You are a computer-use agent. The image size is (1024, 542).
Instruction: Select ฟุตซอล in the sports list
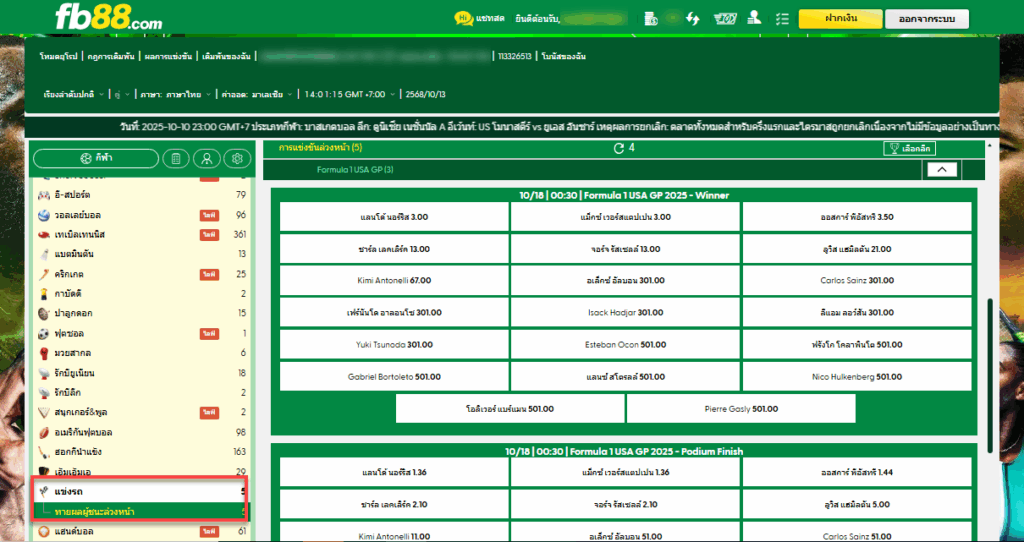tap(142, 334)
